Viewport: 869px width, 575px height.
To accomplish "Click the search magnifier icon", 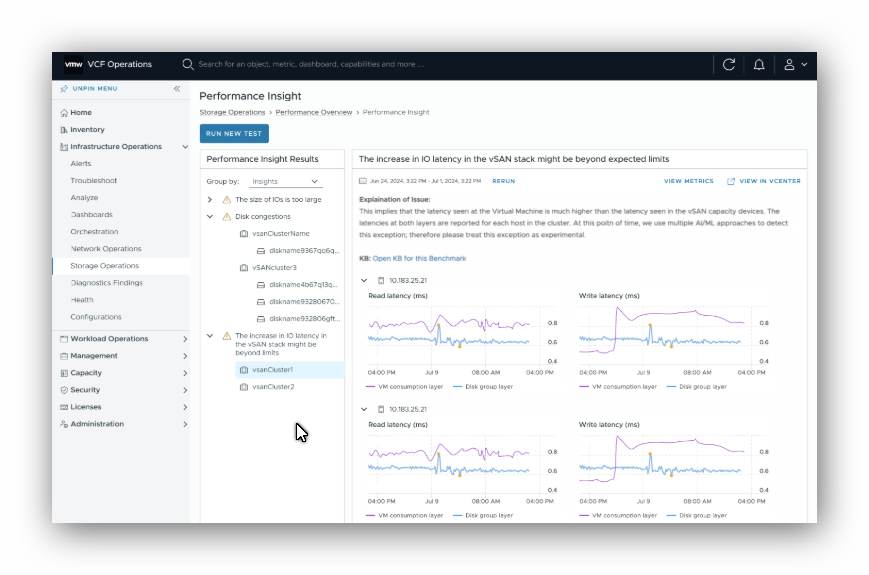I will point(188,64).
